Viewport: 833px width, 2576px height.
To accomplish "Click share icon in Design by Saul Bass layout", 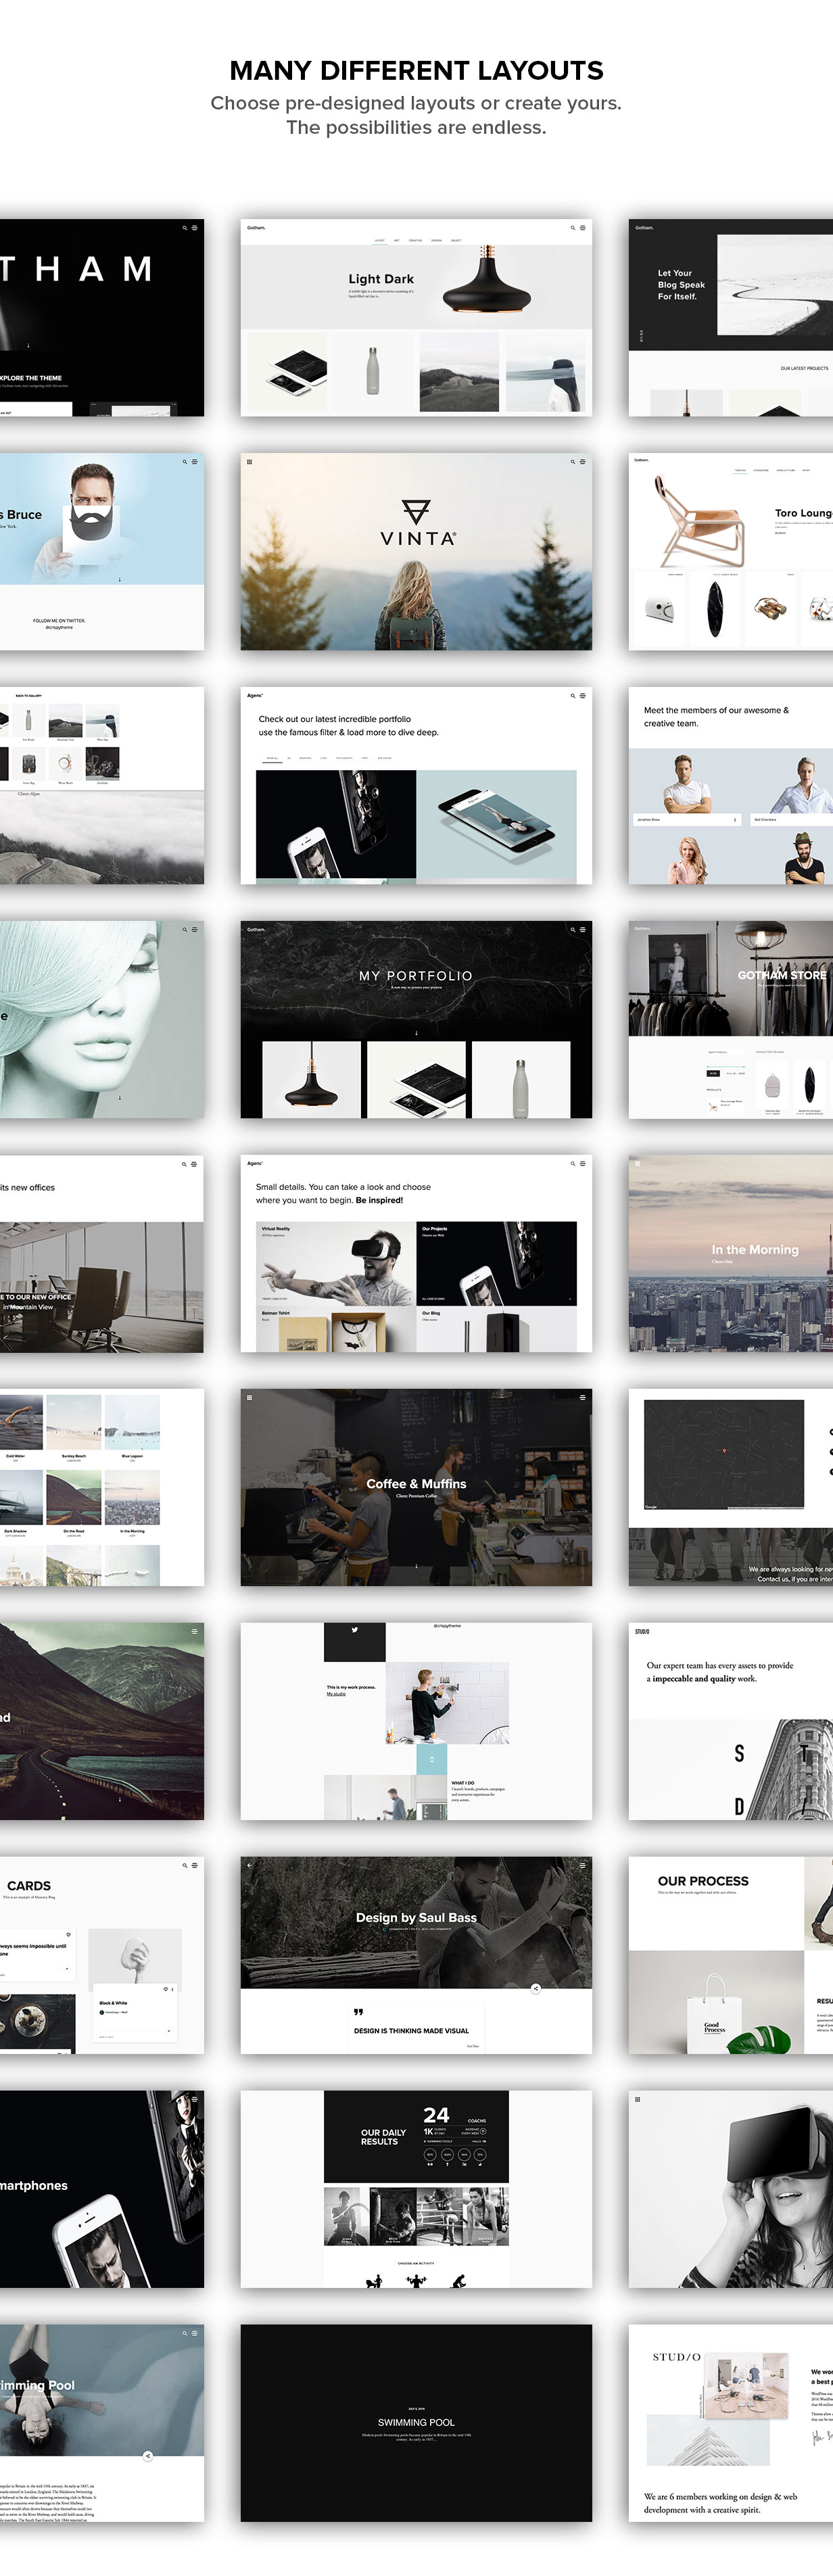I will (x=536, y=1989).
